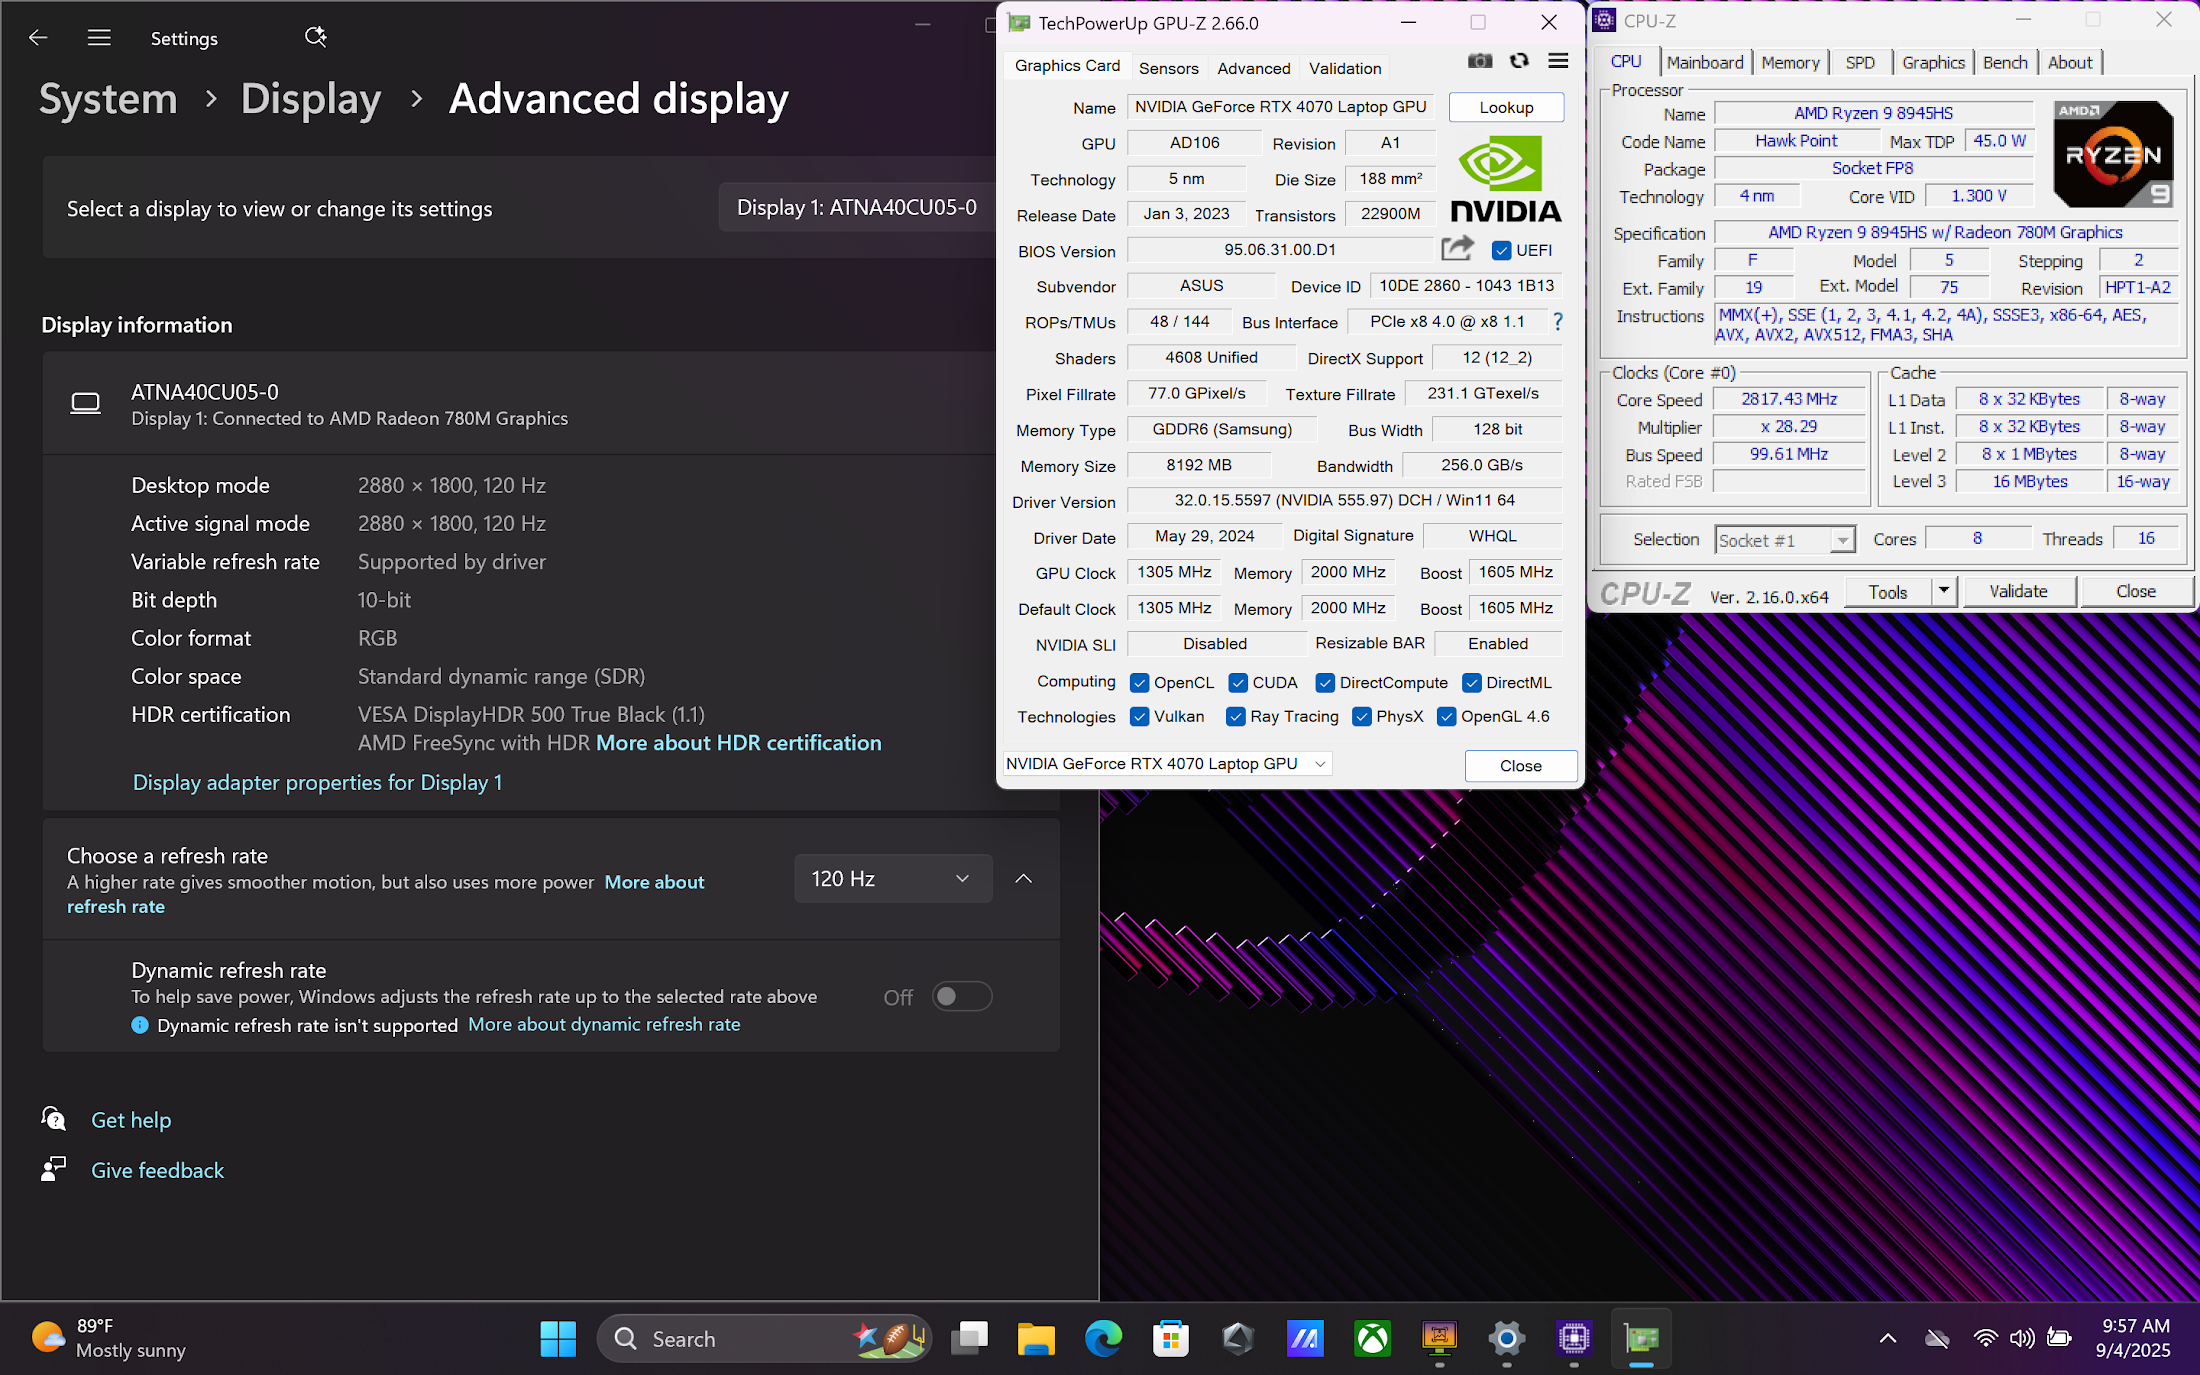Click the Give feedback link
Viewport: 2200px width, 1375px height.
tap(157, 1169)
